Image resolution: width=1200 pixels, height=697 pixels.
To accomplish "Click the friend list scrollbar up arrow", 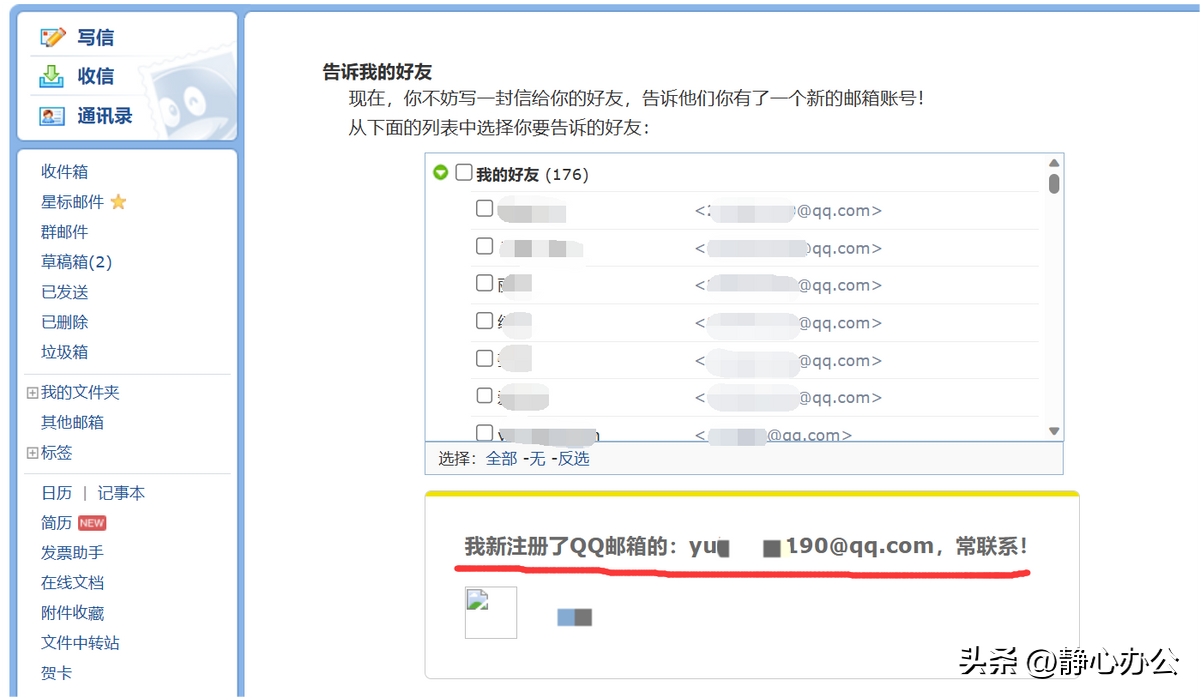I will click(x=1054, y=163).
